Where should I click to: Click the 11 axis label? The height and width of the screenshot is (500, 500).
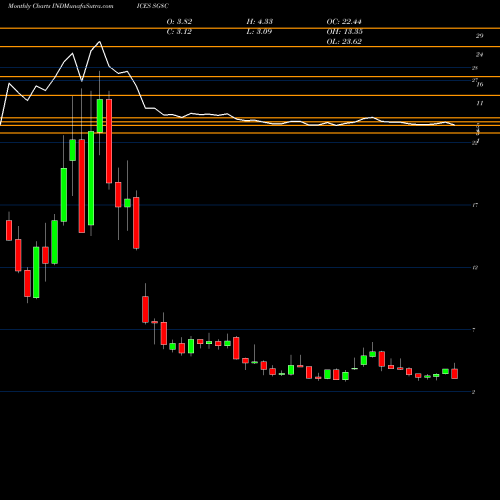479,103
